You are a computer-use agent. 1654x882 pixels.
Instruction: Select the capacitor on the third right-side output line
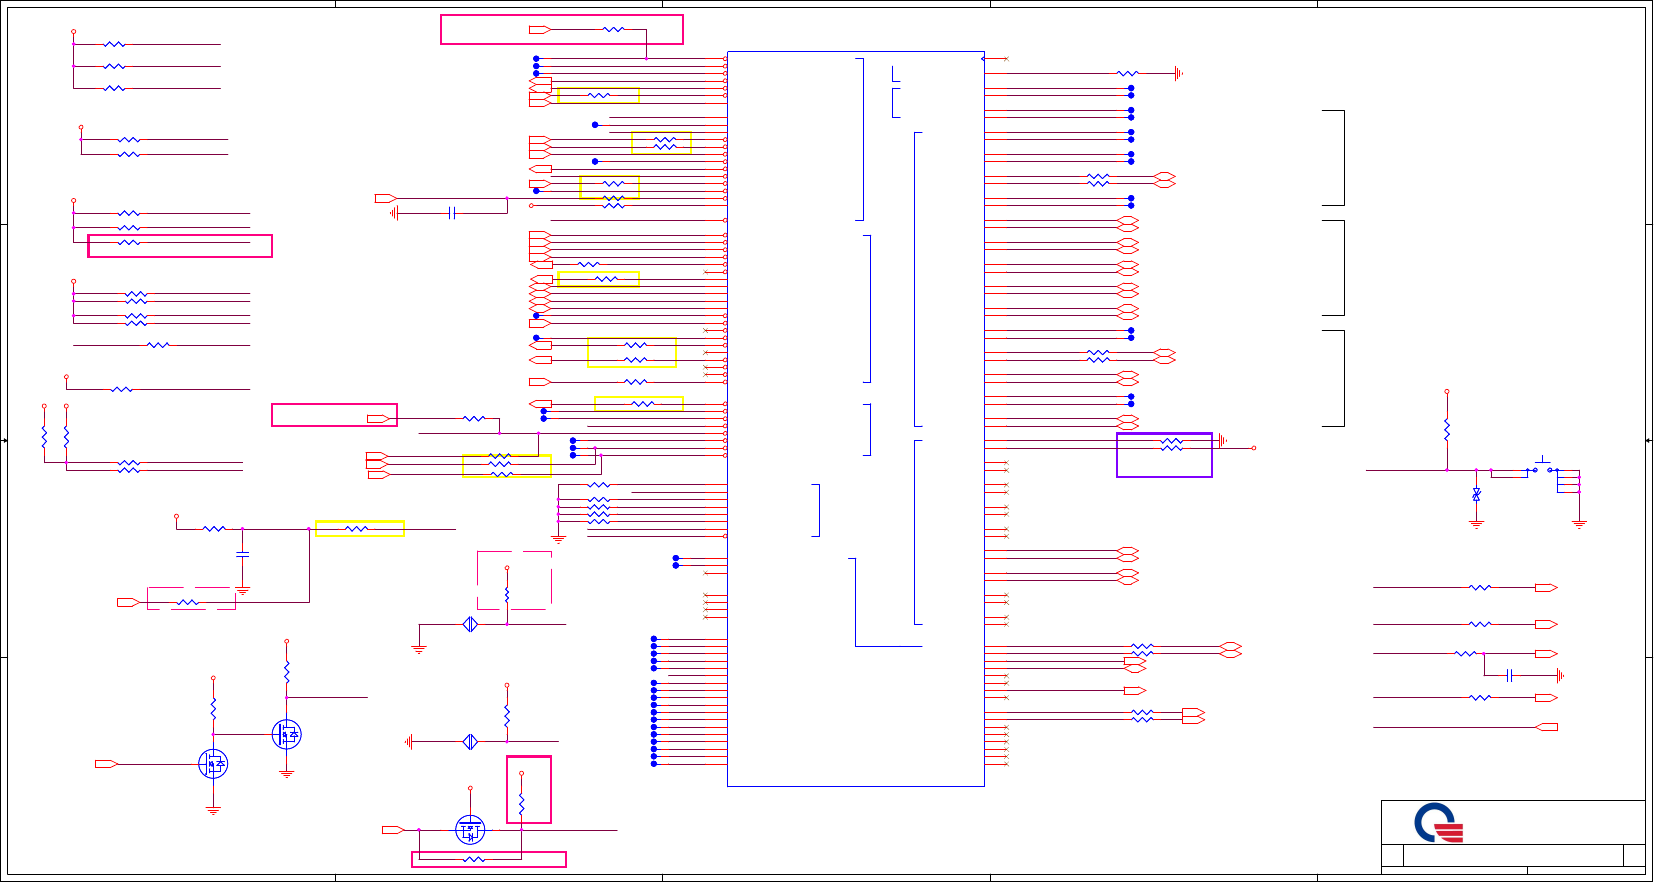tap(1509, 676)
